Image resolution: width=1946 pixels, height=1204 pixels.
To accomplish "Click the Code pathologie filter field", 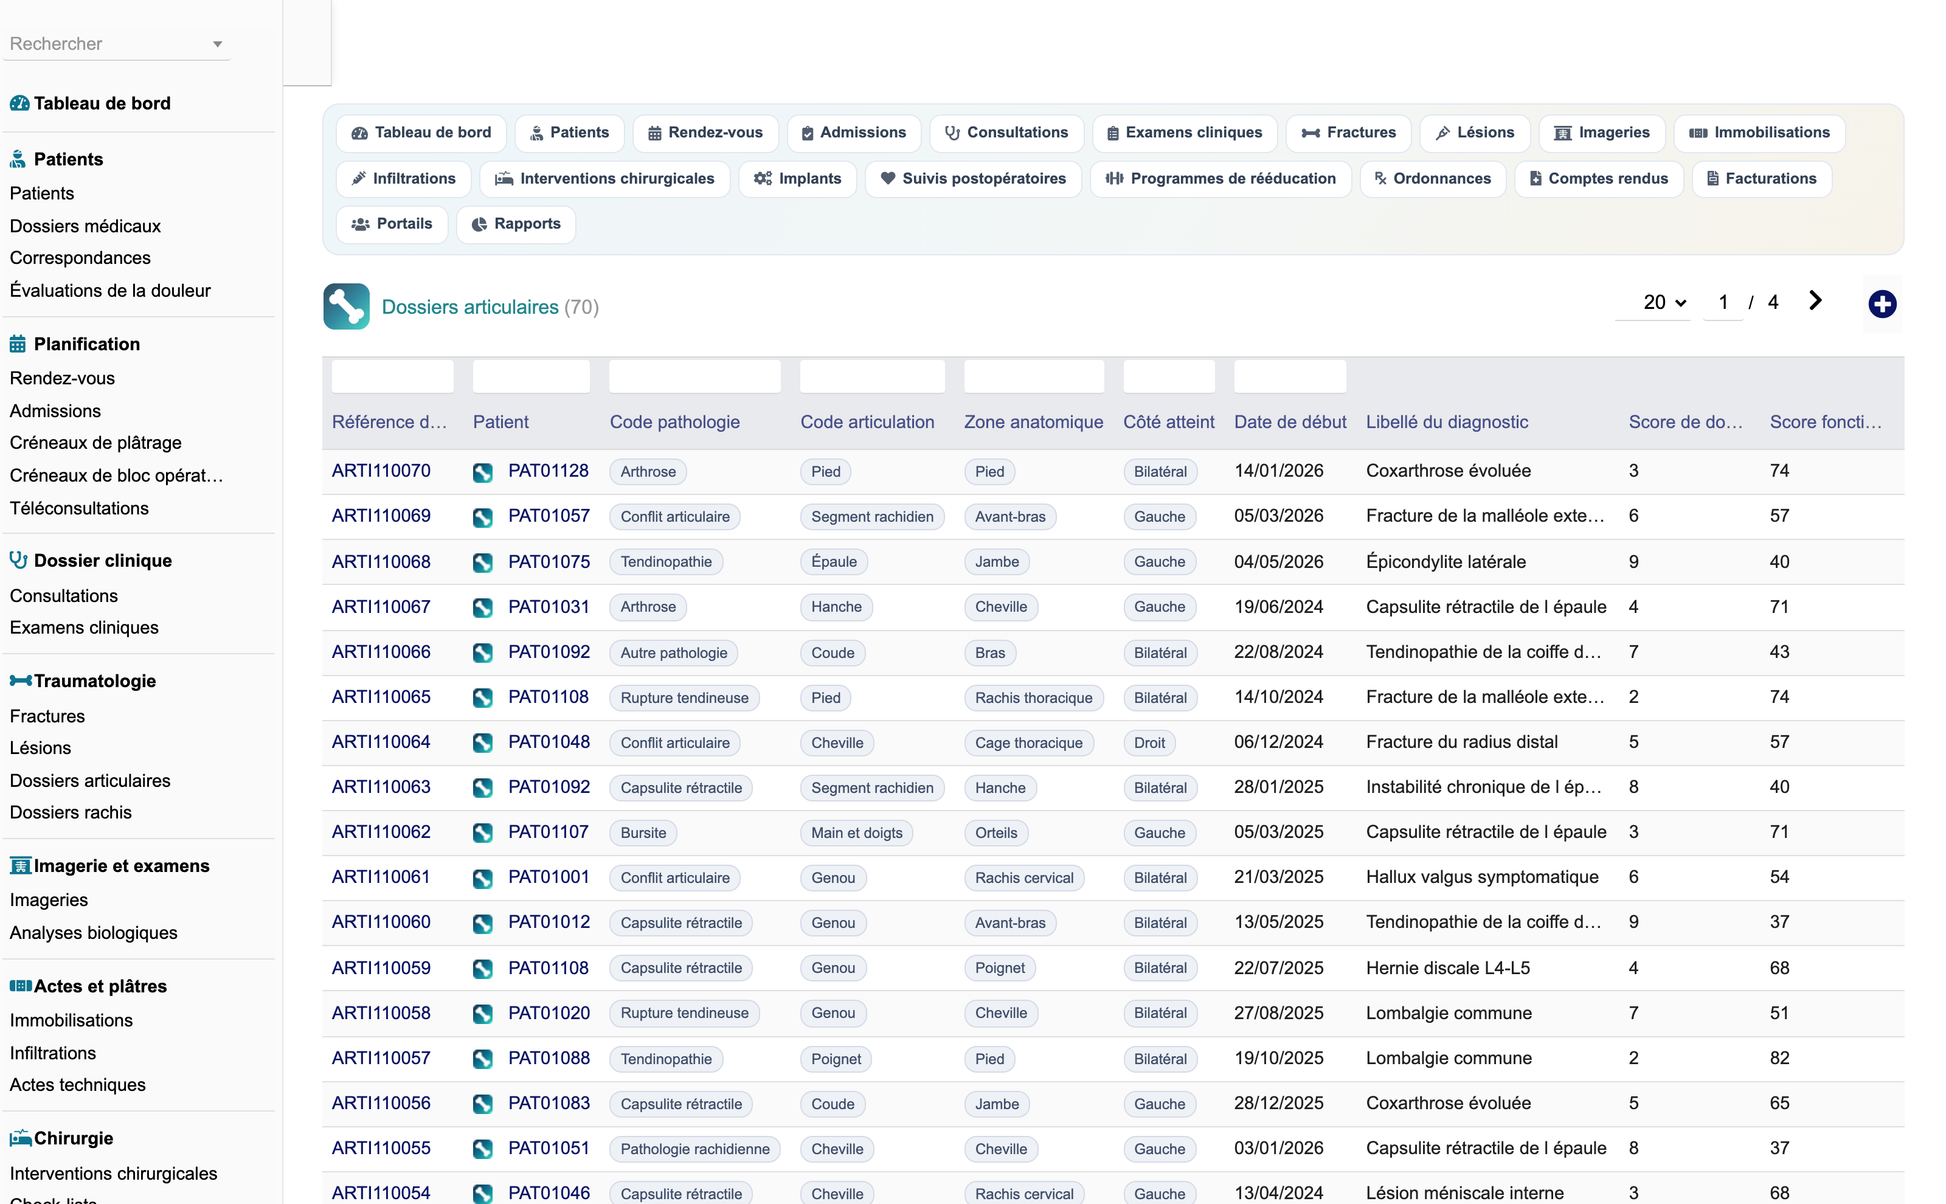I will pos(695,377).
